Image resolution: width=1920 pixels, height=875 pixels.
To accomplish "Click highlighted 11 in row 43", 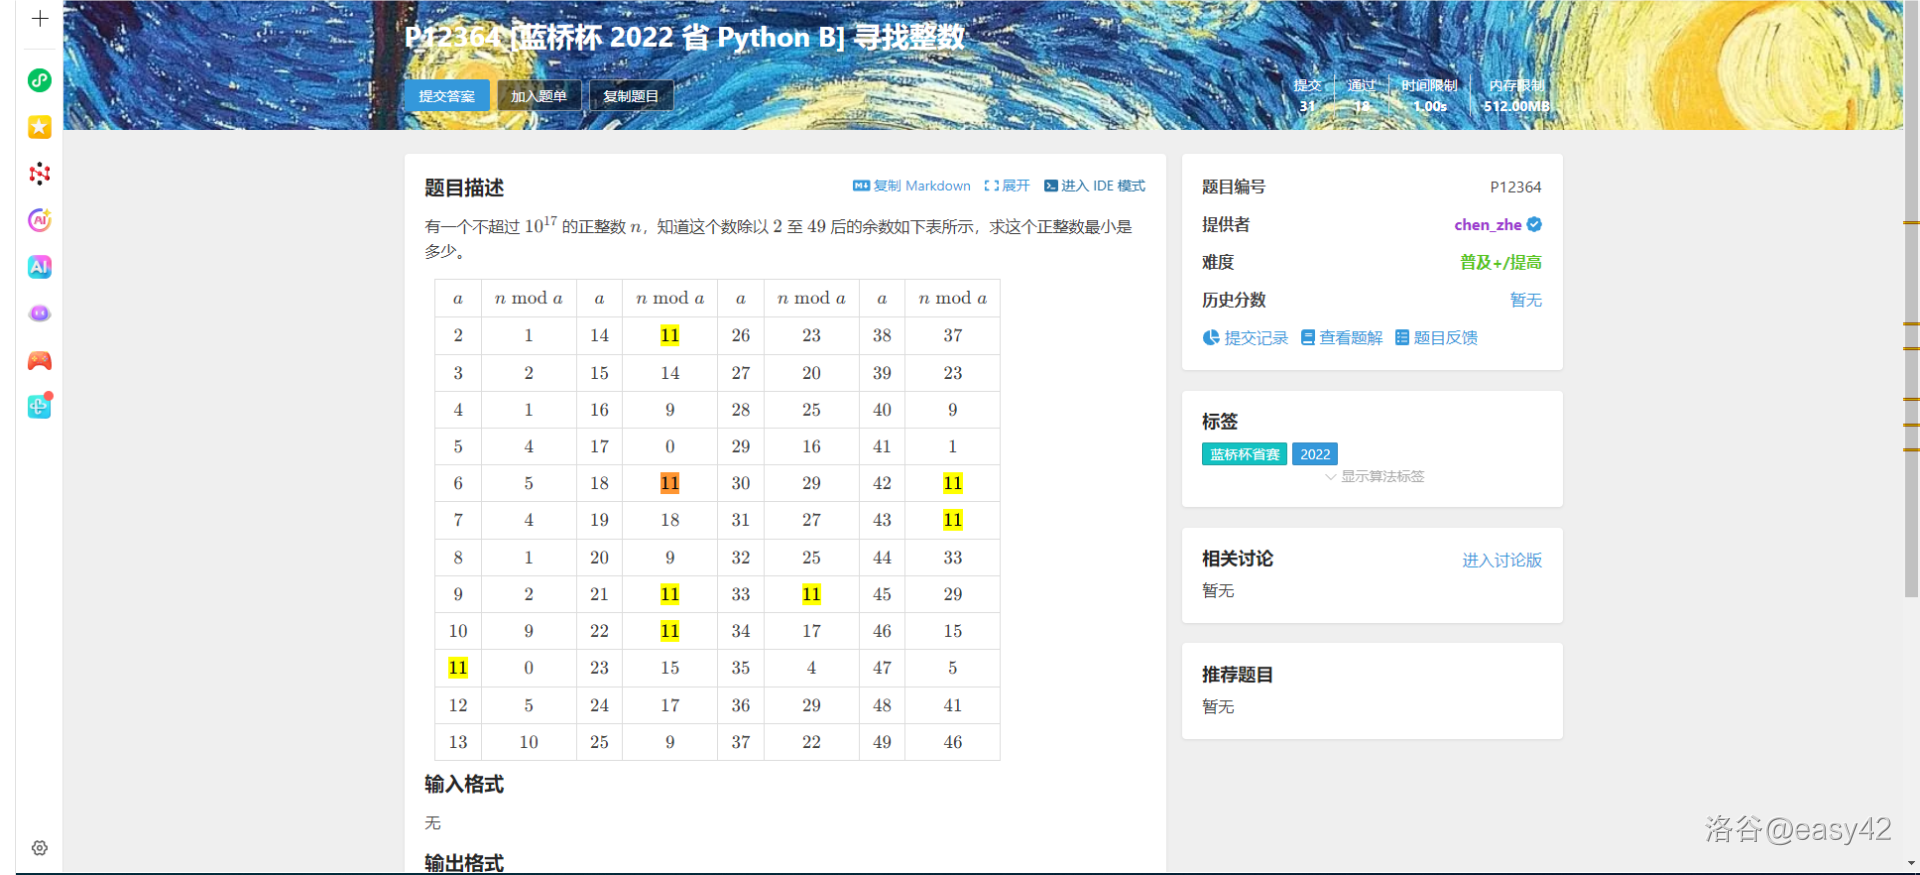I will [953, 520].
